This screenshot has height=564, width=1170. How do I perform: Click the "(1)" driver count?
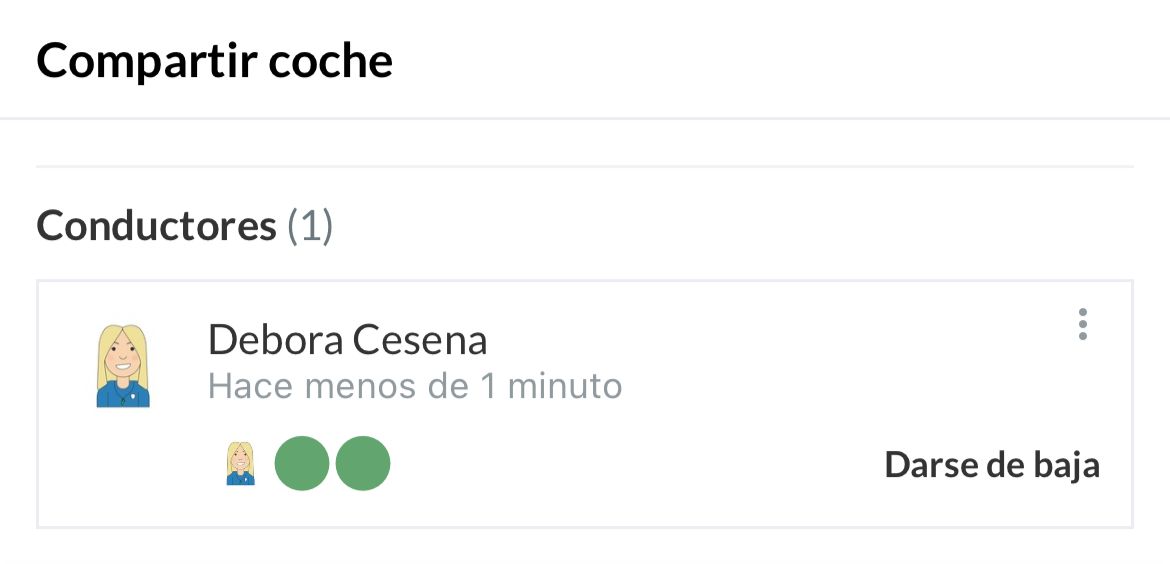point(310,227)
